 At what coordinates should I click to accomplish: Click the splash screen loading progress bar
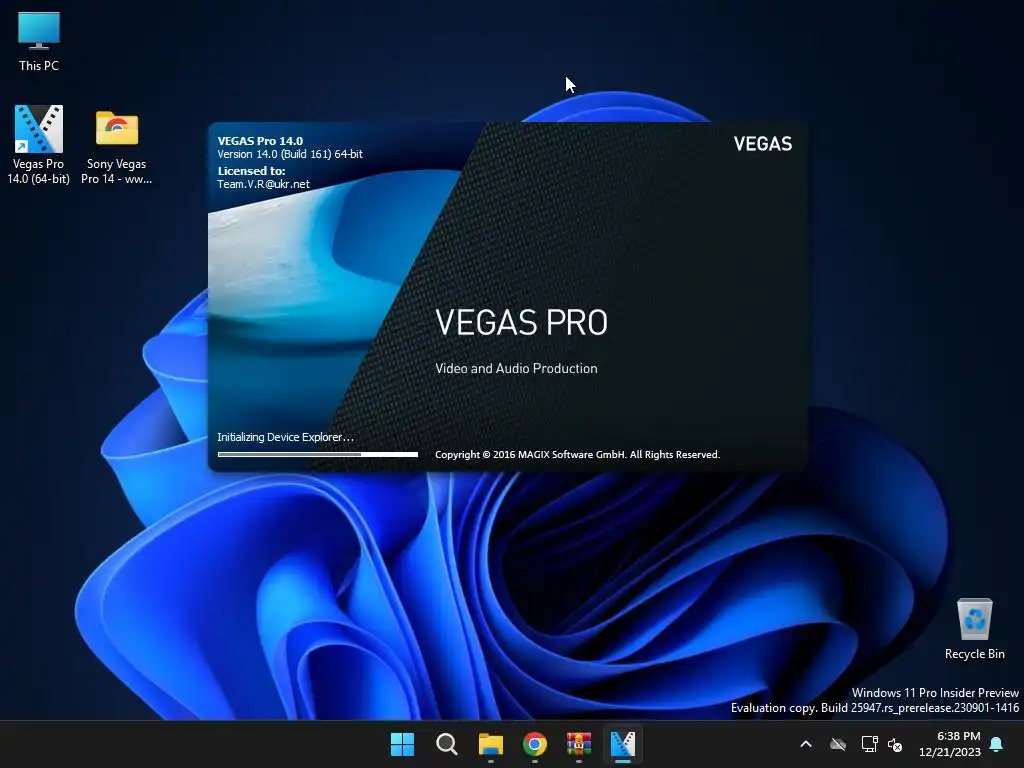point(317,455)
